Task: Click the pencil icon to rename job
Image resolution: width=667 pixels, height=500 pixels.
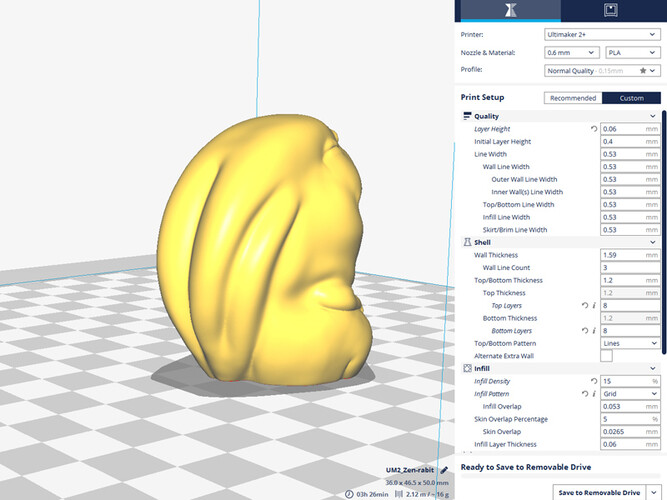Action: pyautogui.click(x=444, y=470)
